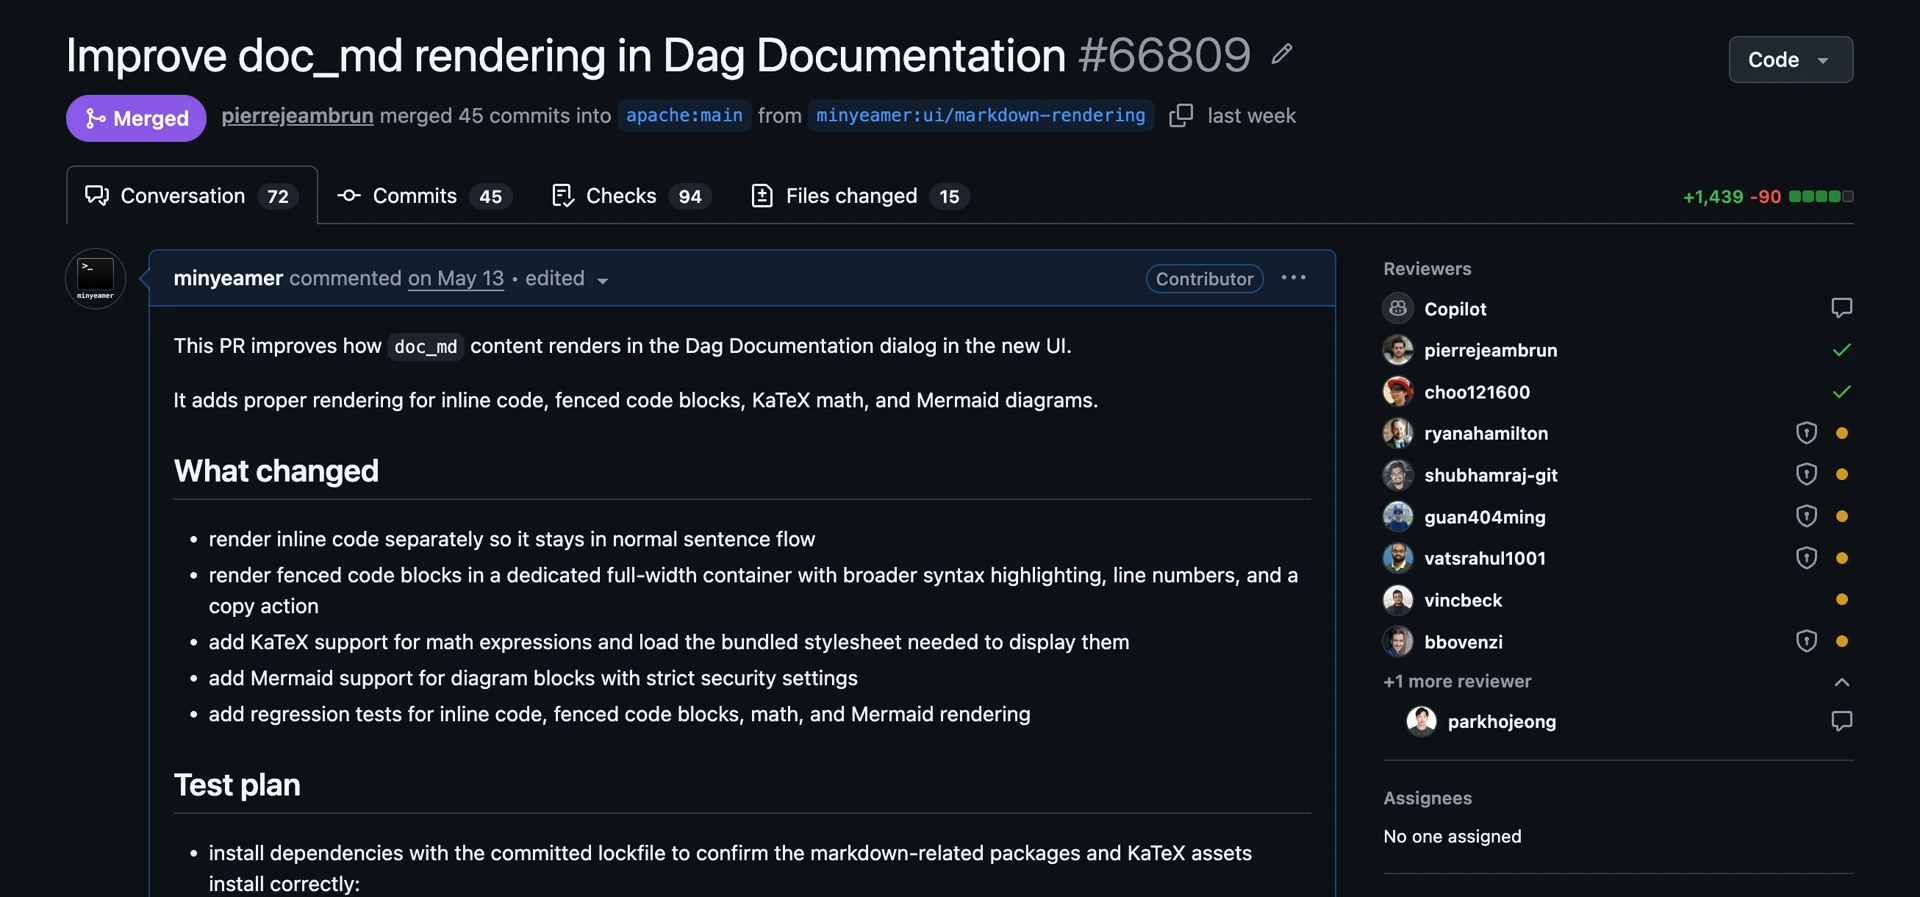Open minyeamer's avatar next to the comment

[x=95, y=278]
